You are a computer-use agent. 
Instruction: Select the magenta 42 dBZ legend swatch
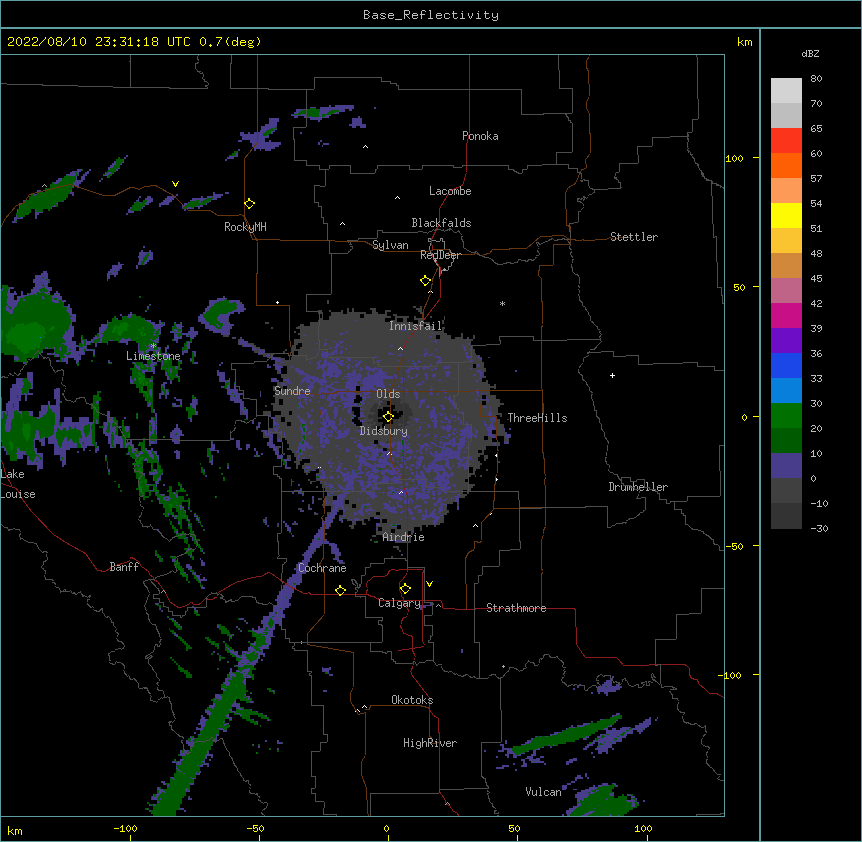tap(786, 315)
